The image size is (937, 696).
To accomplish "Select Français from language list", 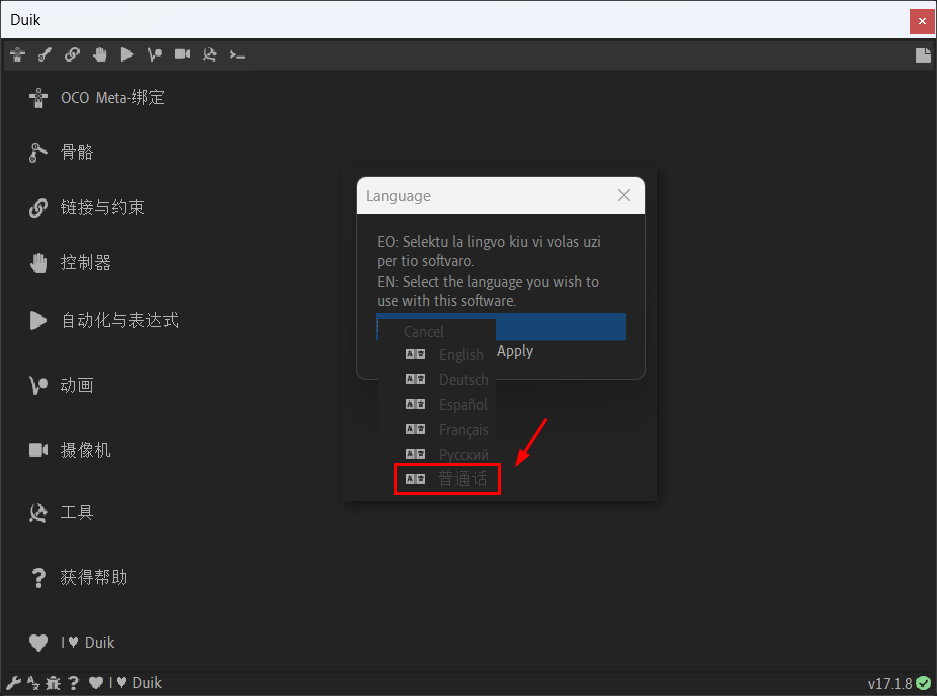I will point(448,430).
